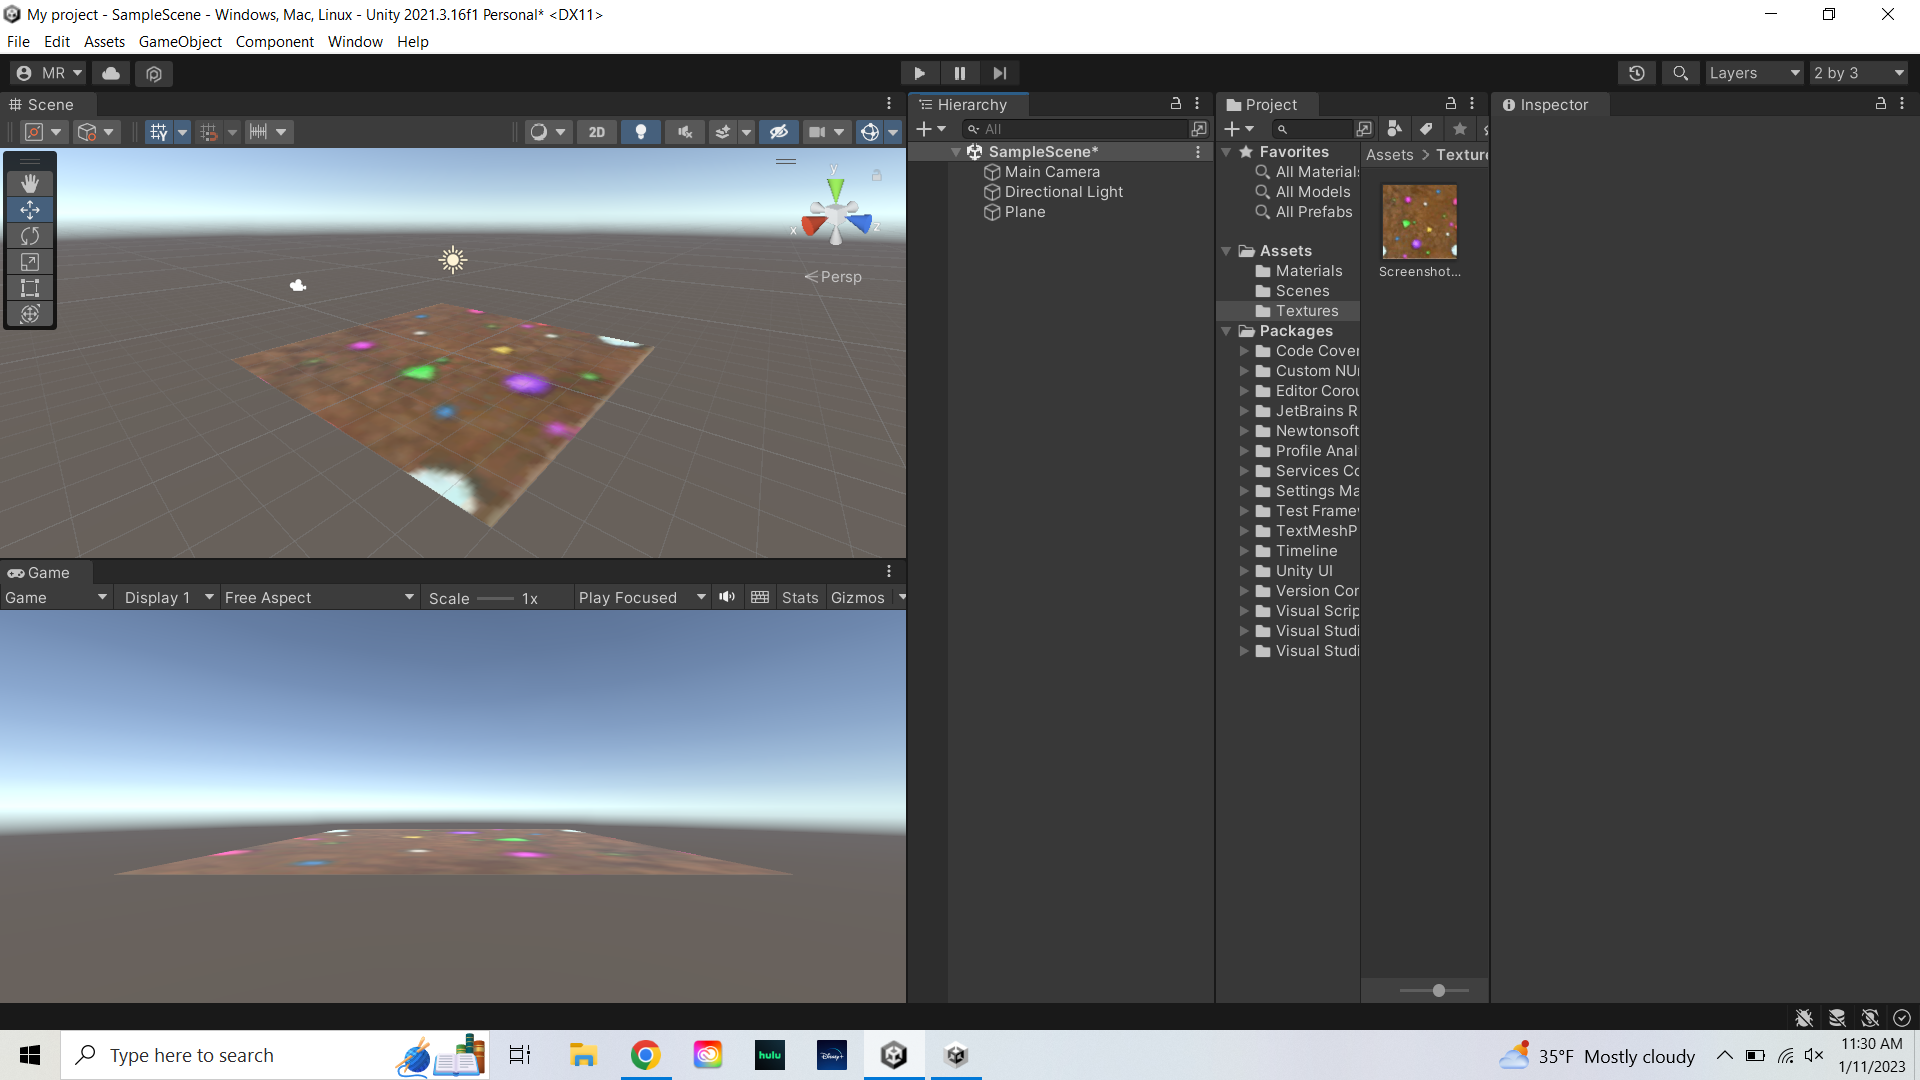
Task: Open the GameObject menu
Action: click(x=180, y=42)
